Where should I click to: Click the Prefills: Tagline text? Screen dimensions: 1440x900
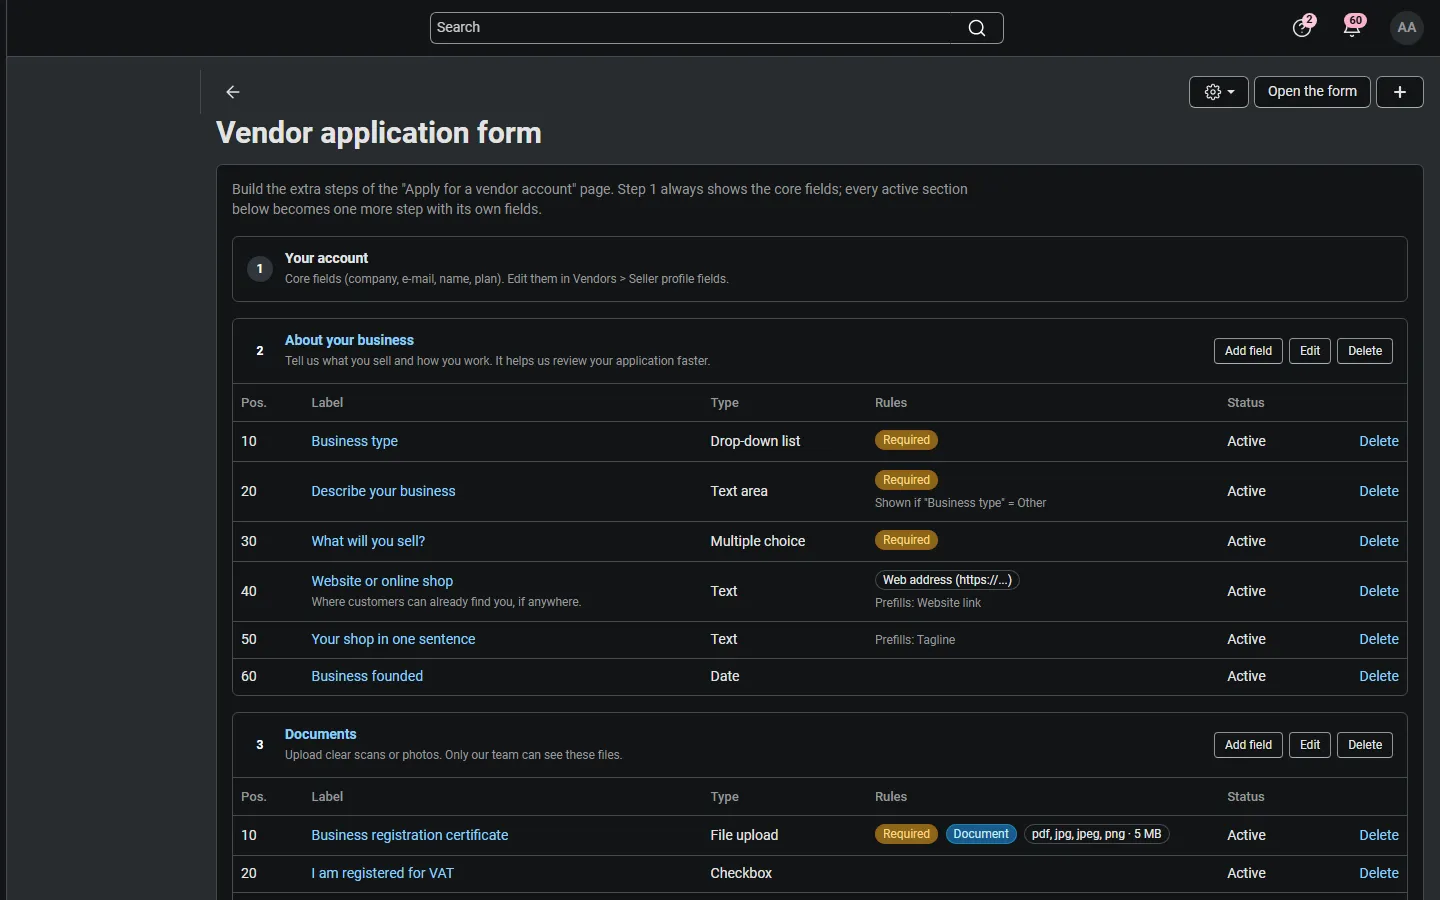click(915, 640)
